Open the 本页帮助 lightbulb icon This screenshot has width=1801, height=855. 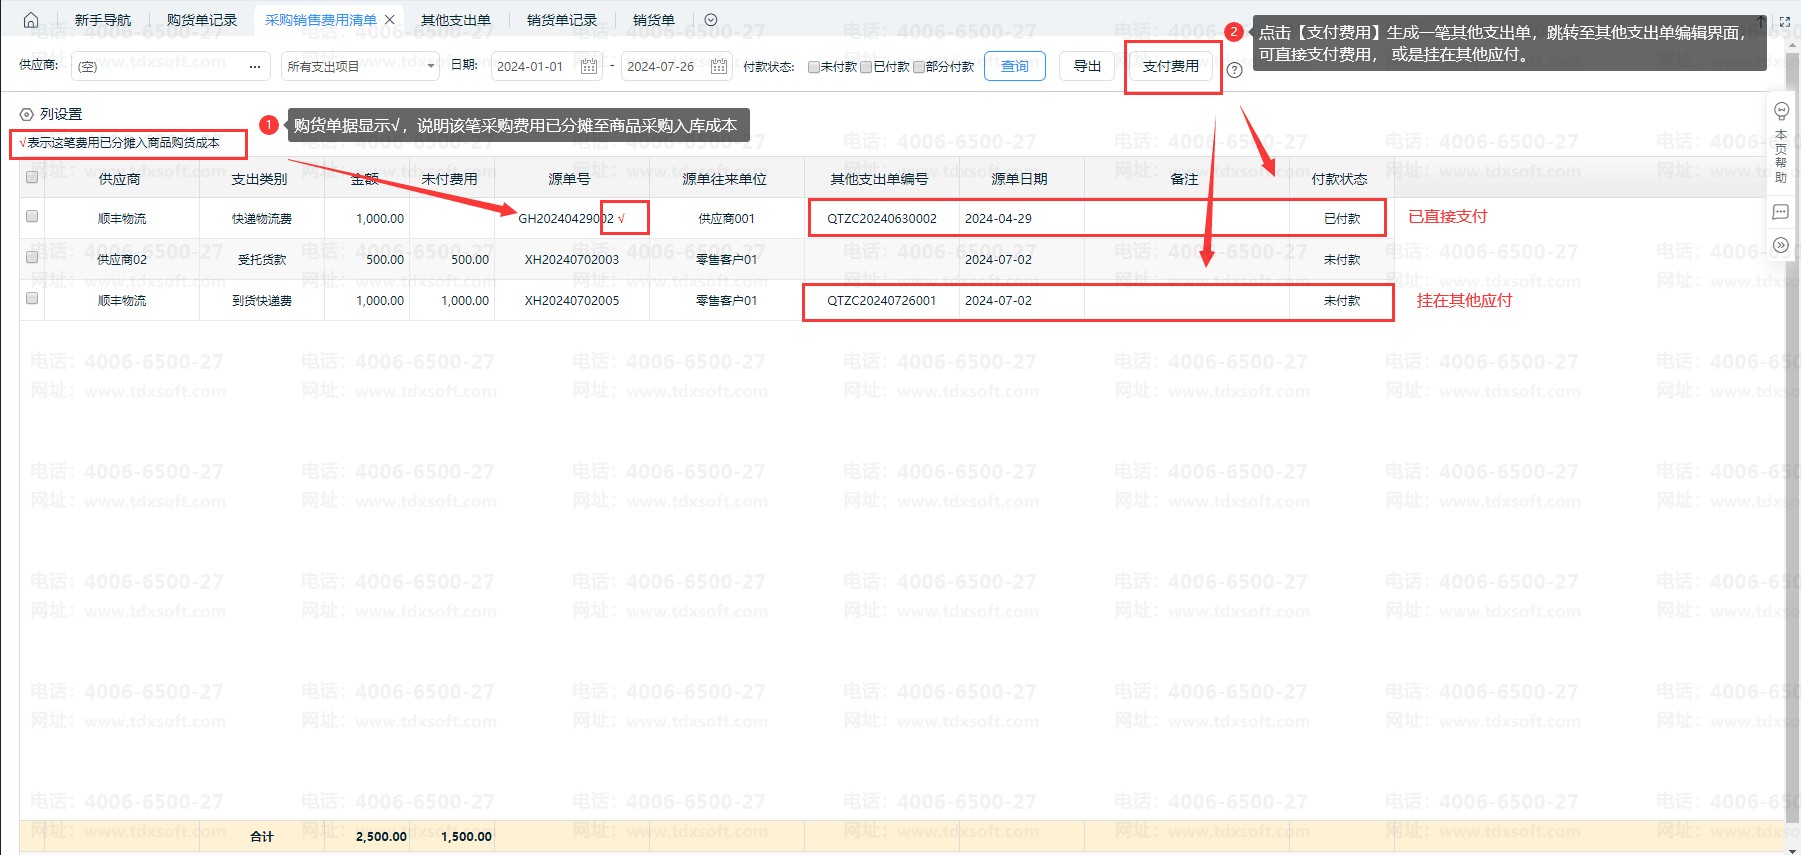point(1781,111)
